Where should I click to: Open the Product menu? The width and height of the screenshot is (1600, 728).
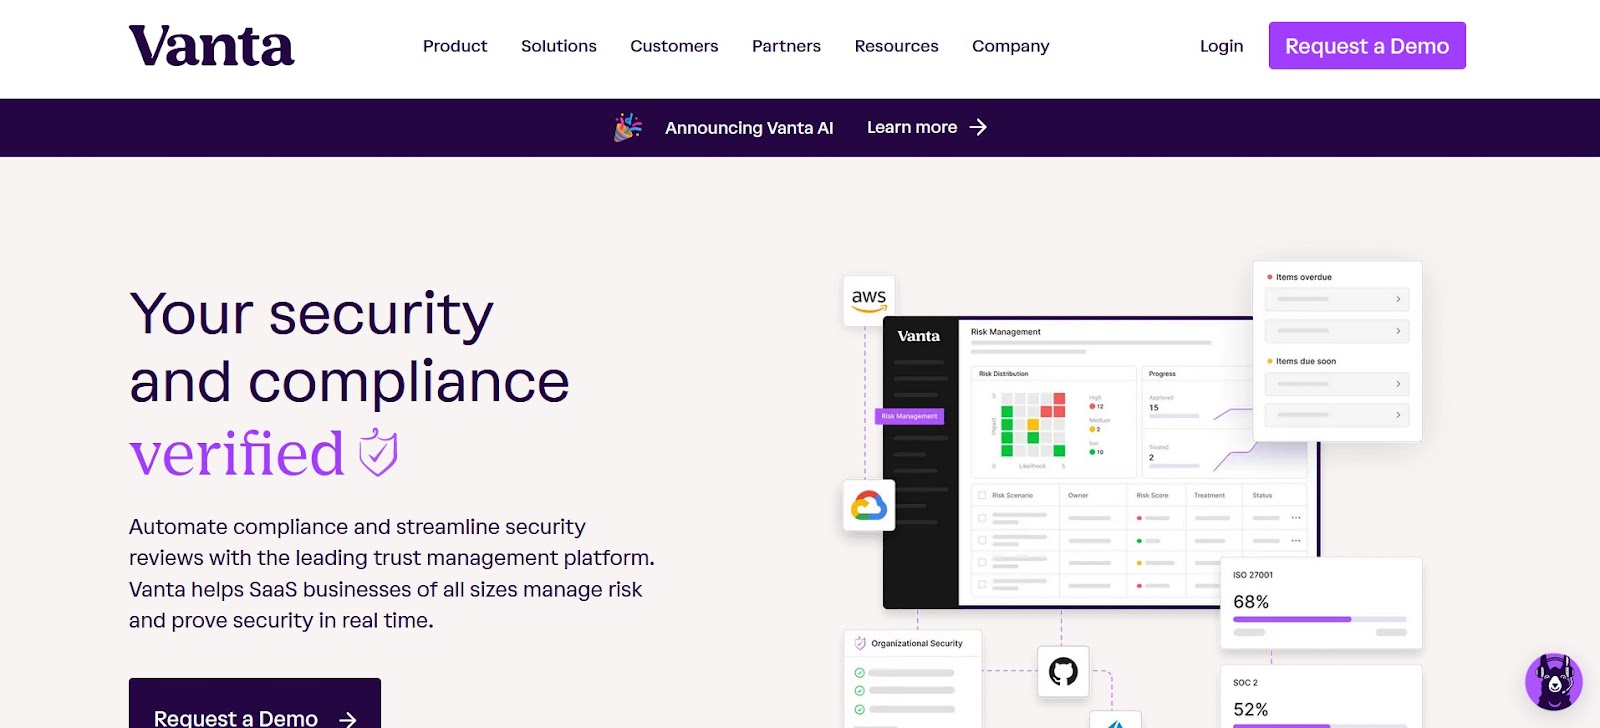[x=455, y=46]
